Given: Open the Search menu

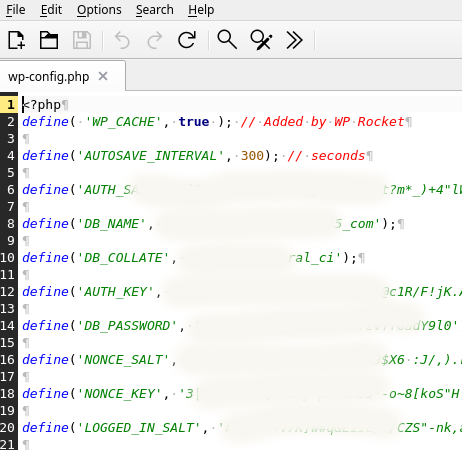Looking at the screenshot, I should 154,10.
